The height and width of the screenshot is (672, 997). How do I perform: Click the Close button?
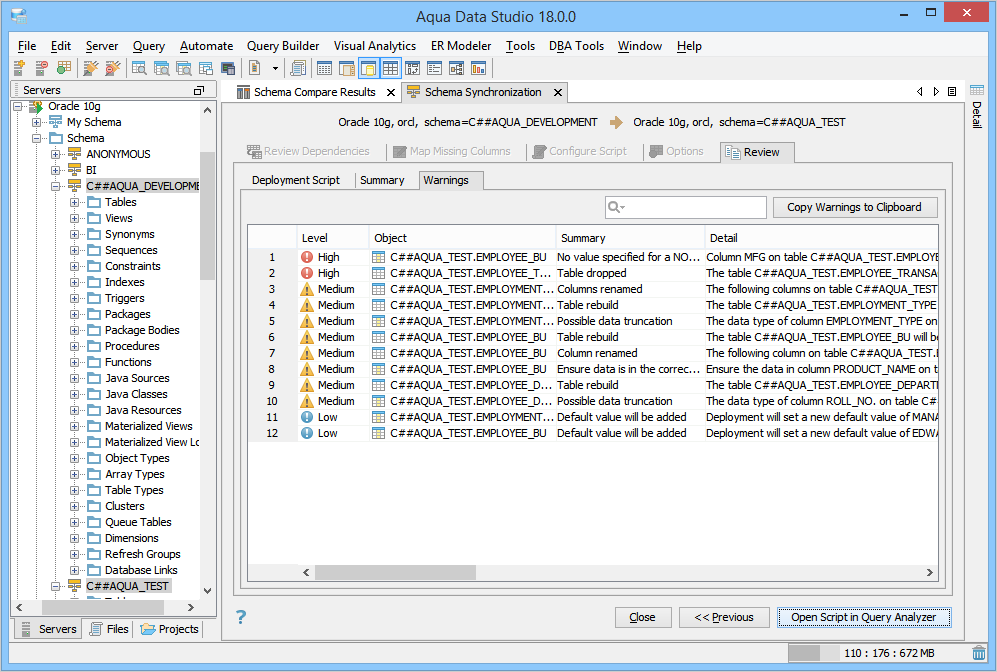642,617
